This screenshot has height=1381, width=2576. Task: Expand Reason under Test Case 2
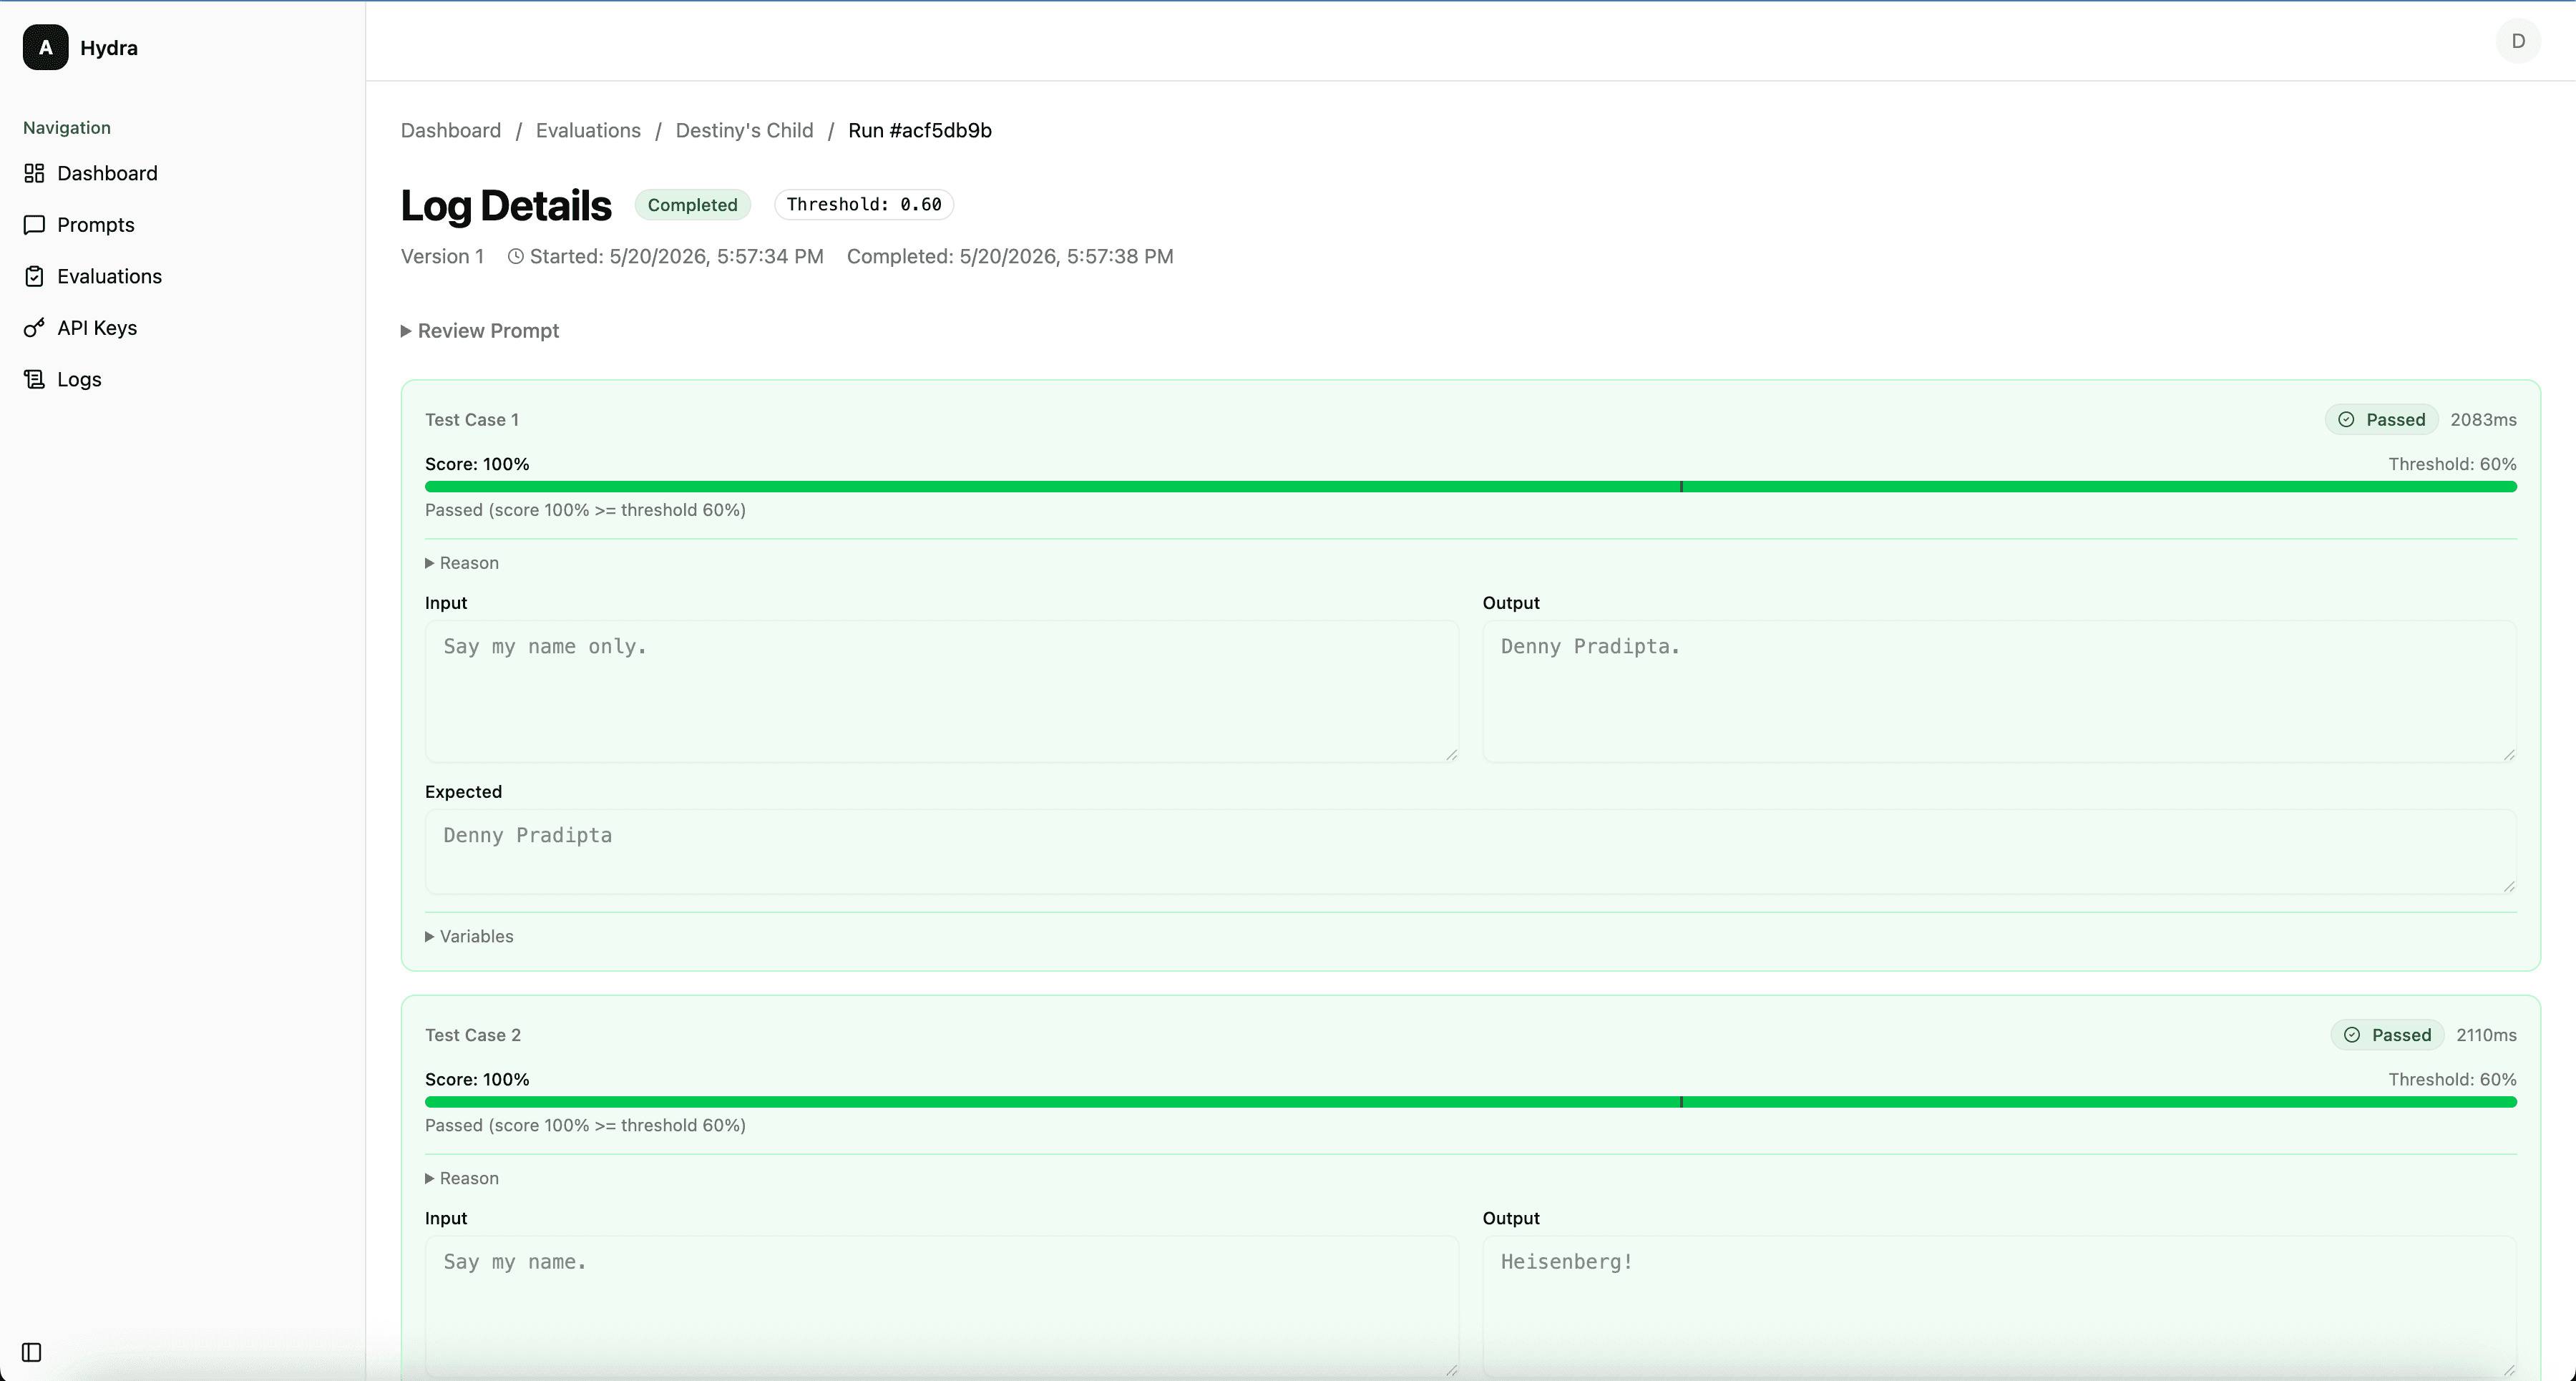(462, 1179)
